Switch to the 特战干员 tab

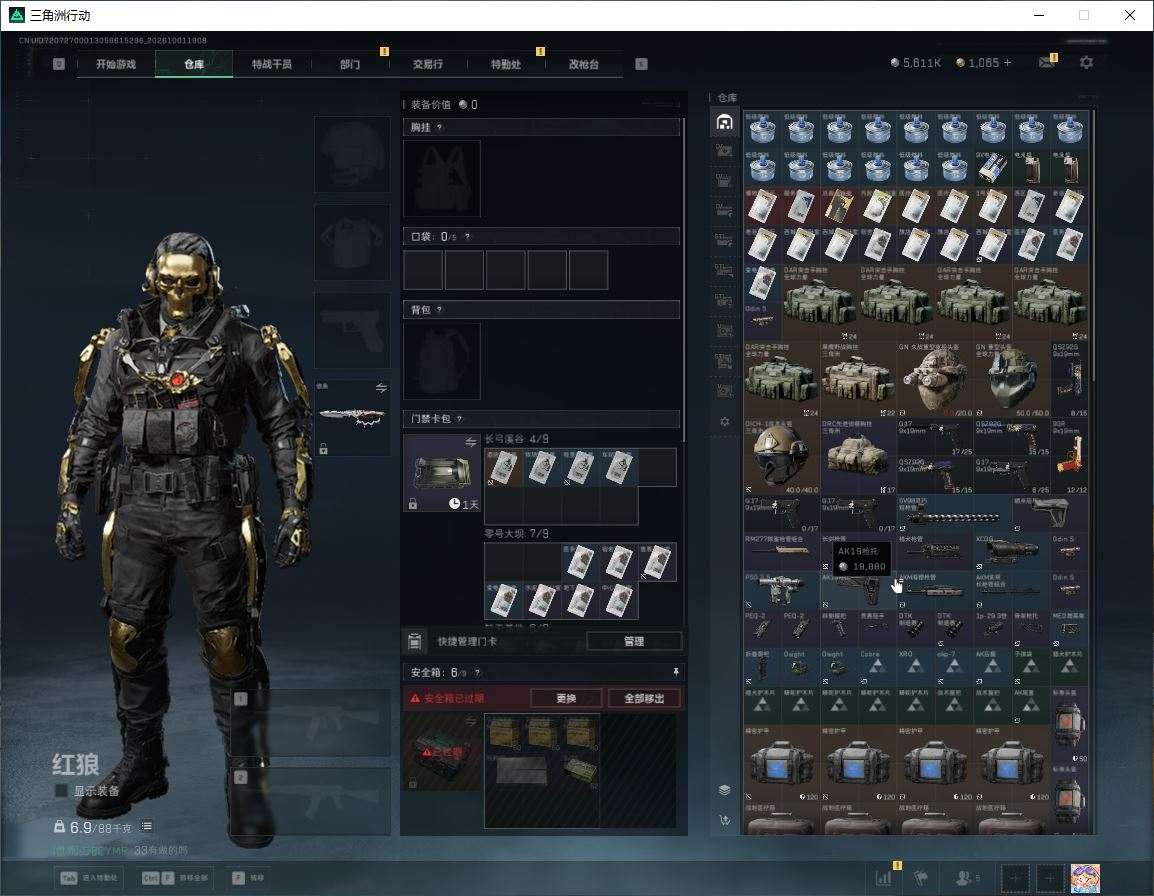pyautogui.click(x=272, y=64)
